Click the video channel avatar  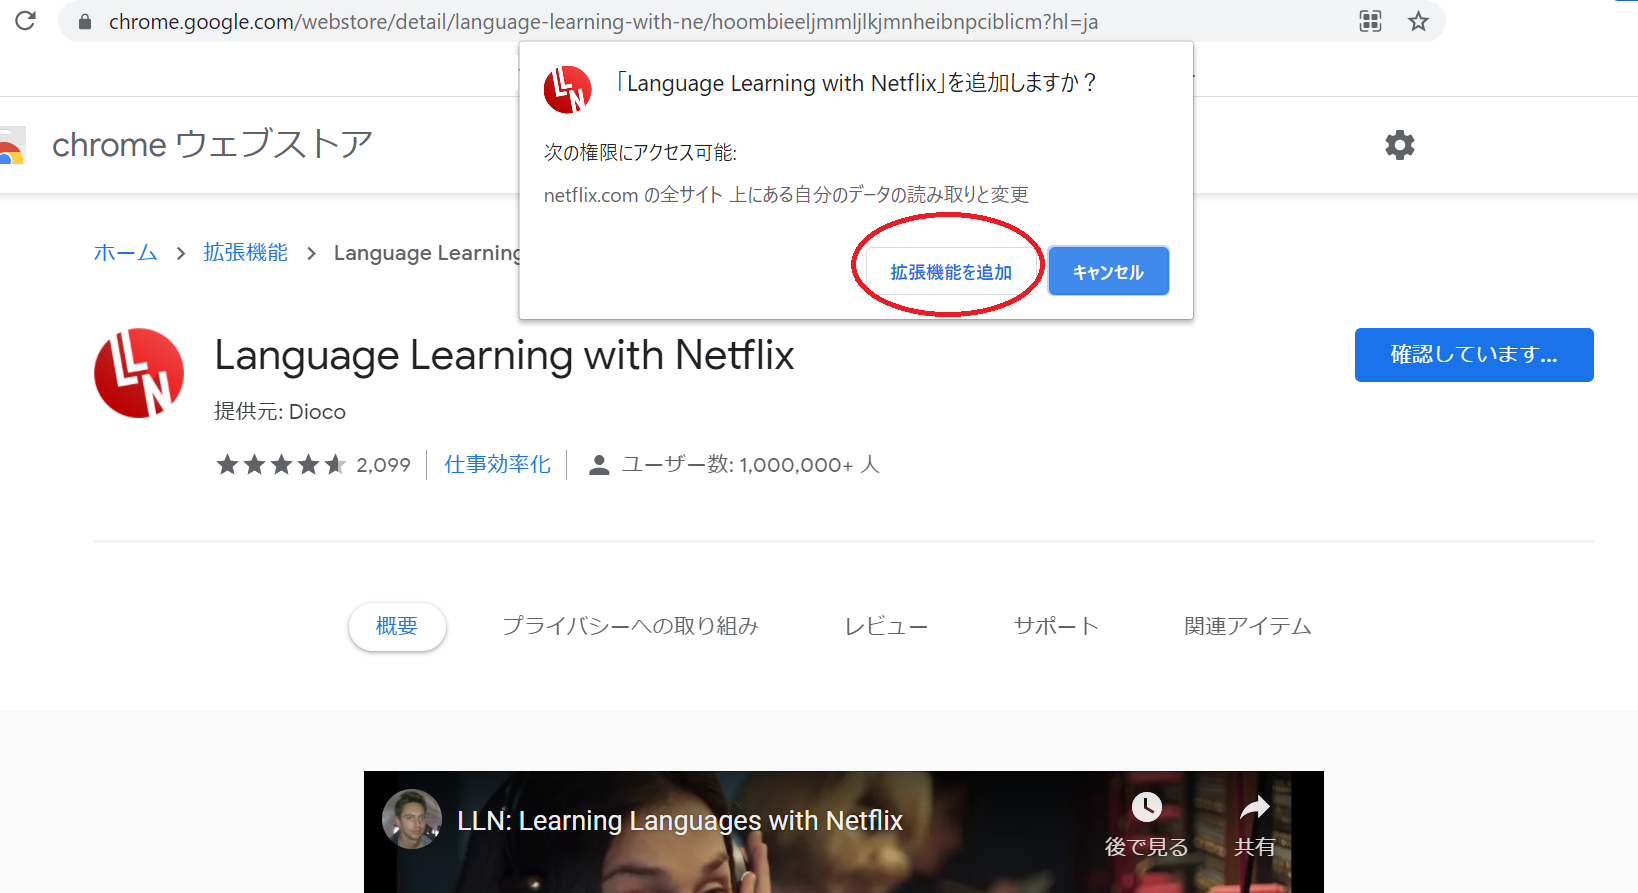[x=412, y=819]
